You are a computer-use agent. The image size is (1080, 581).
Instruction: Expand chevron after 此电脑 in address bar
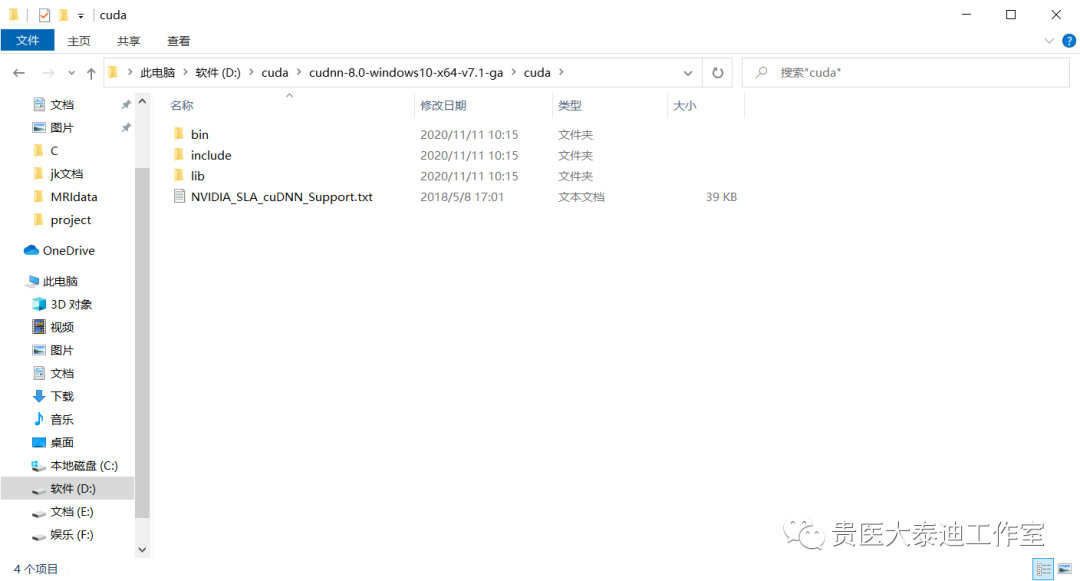pos(185,72)
